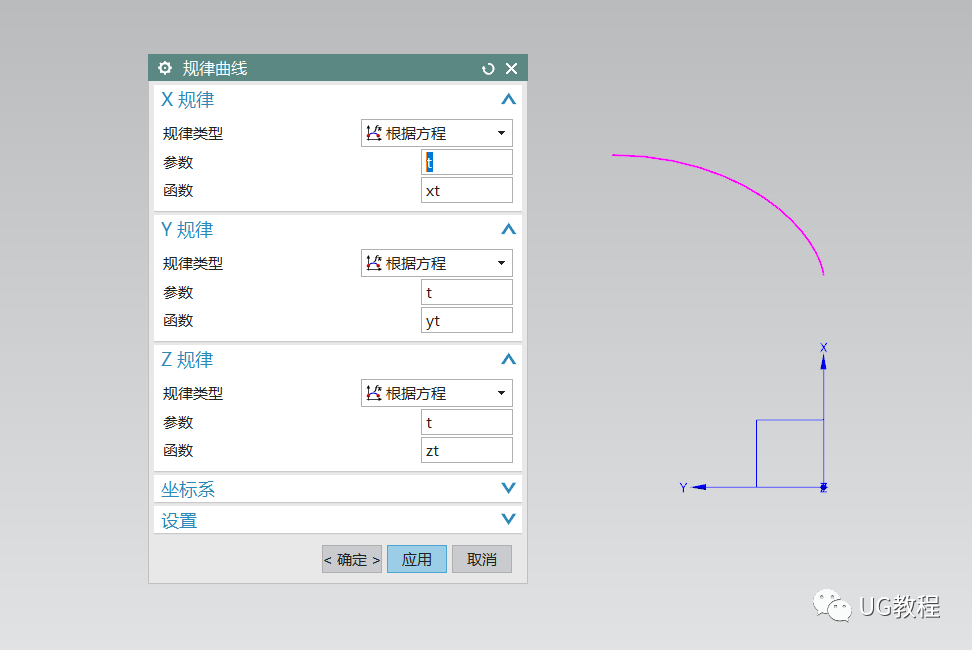This screenshot has width=972, height=650.
Task: Click the equation icon beside Z 规律 规律类型
Action: coord(376,392)
